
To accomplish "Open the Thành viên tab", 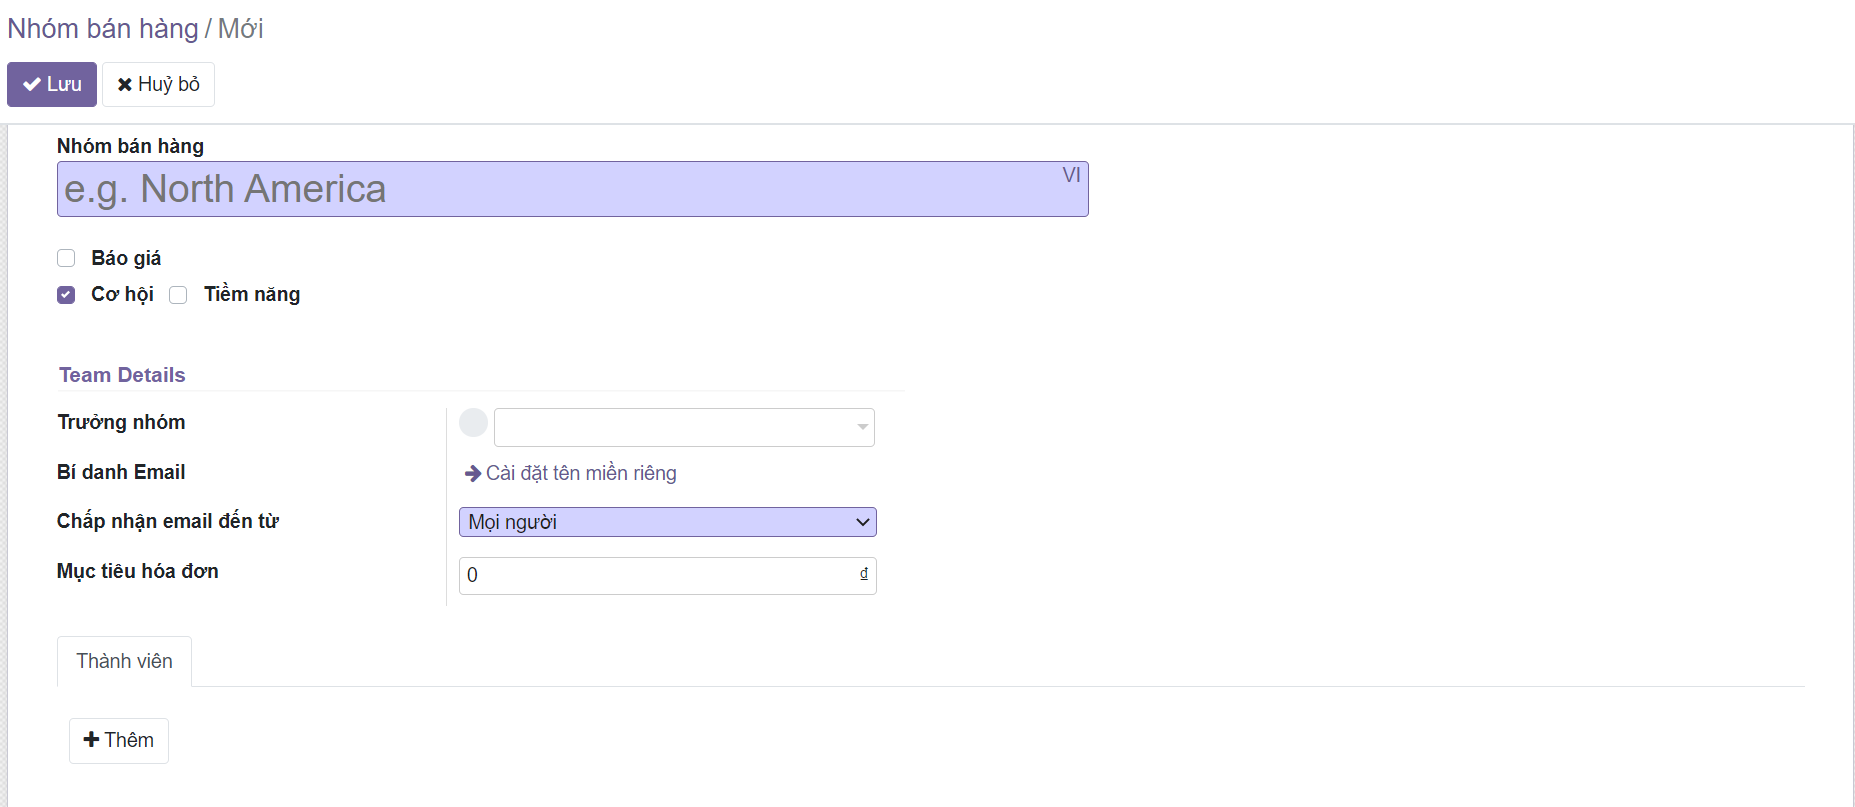I will pyautogui.click(x=124, y=661).
